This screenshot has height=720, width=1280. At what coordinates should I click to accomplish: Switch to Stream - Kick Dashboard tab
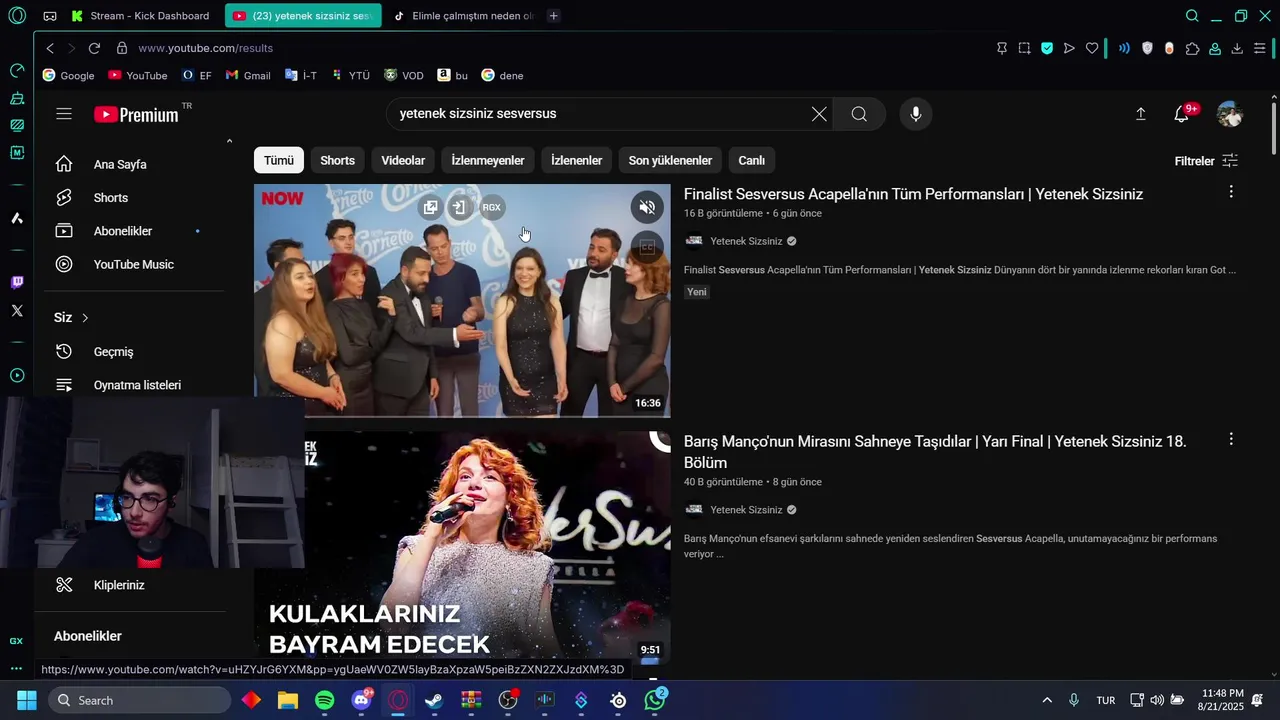(x=141, y=16)
